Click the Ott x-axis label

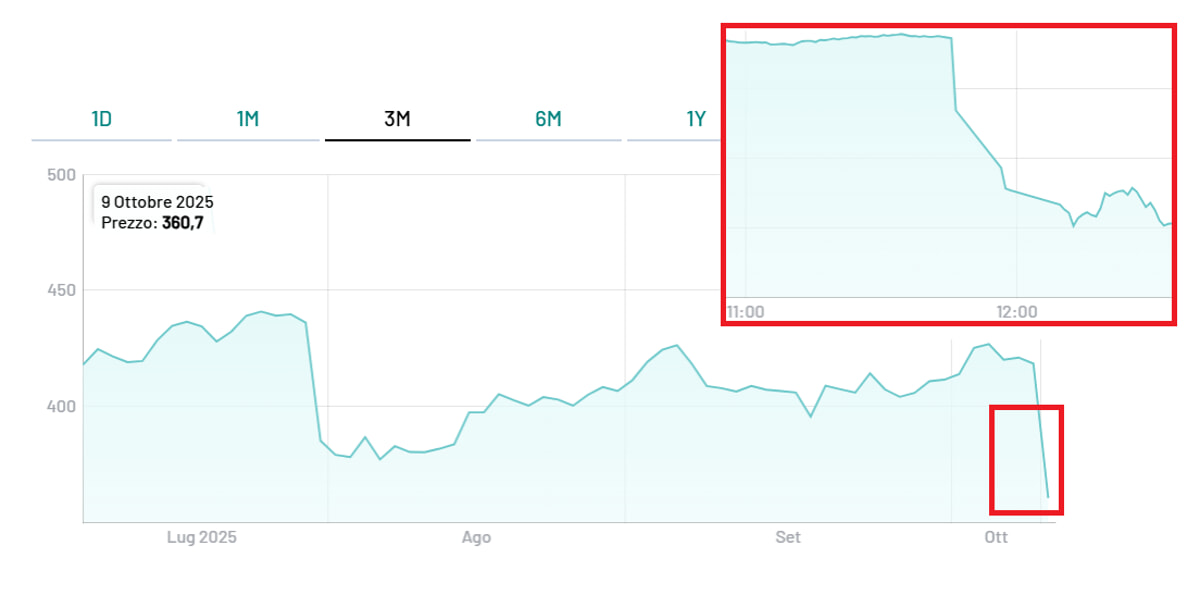click(996, 538)
